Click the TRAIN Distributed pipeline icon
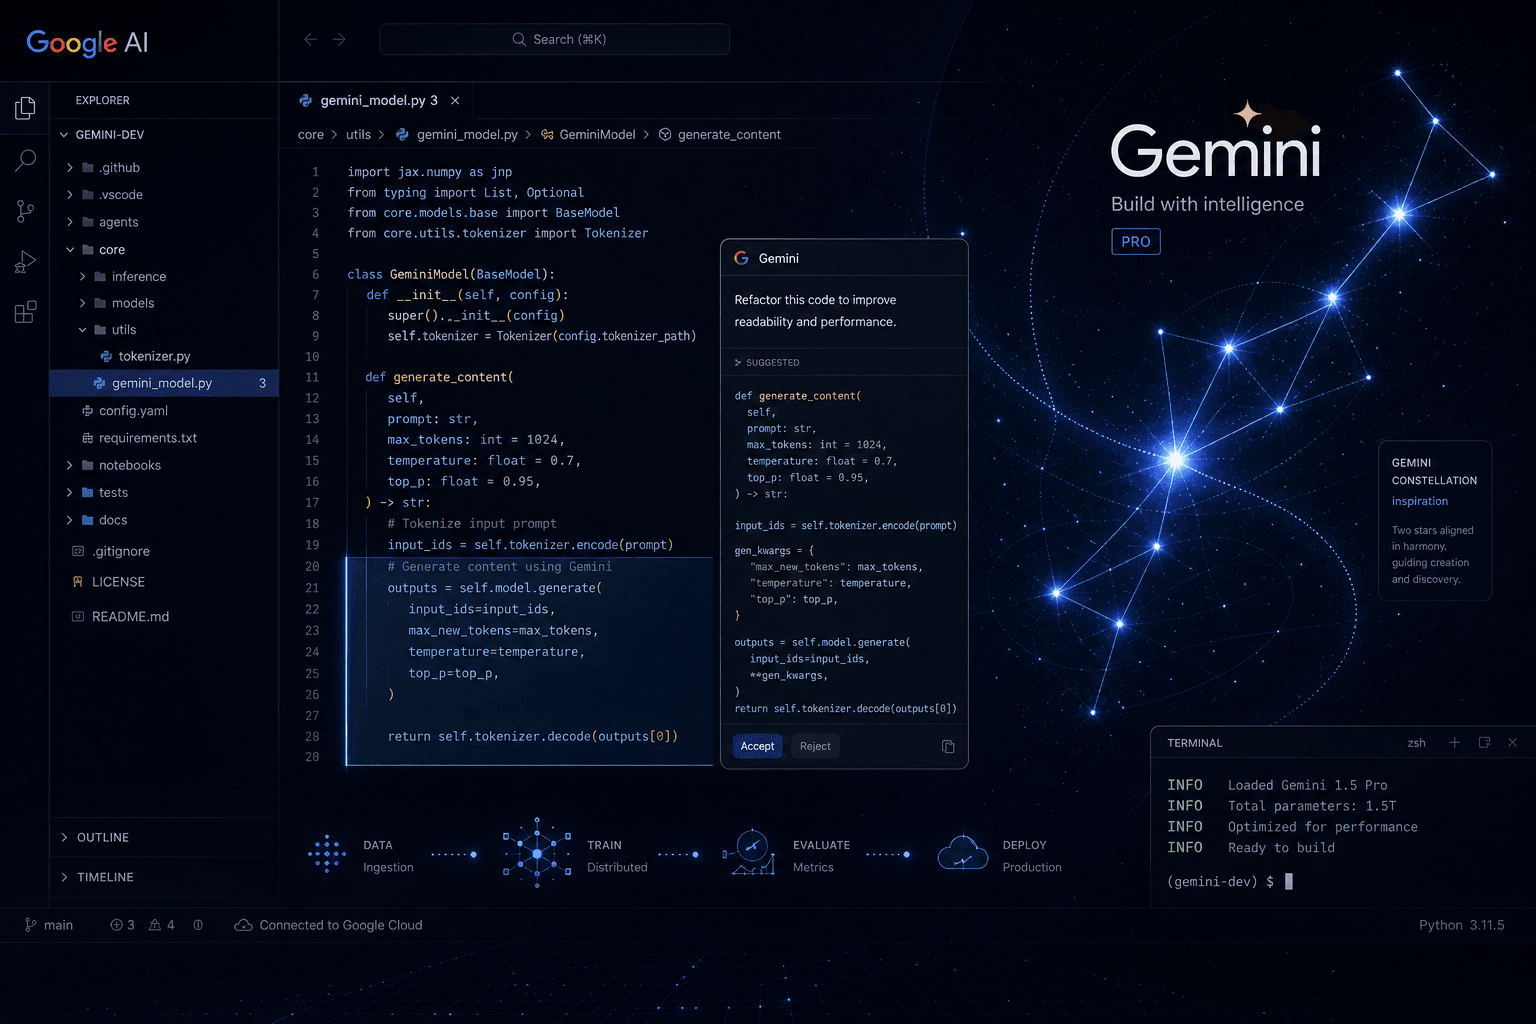1536x1024 pixels. (537, 853)
